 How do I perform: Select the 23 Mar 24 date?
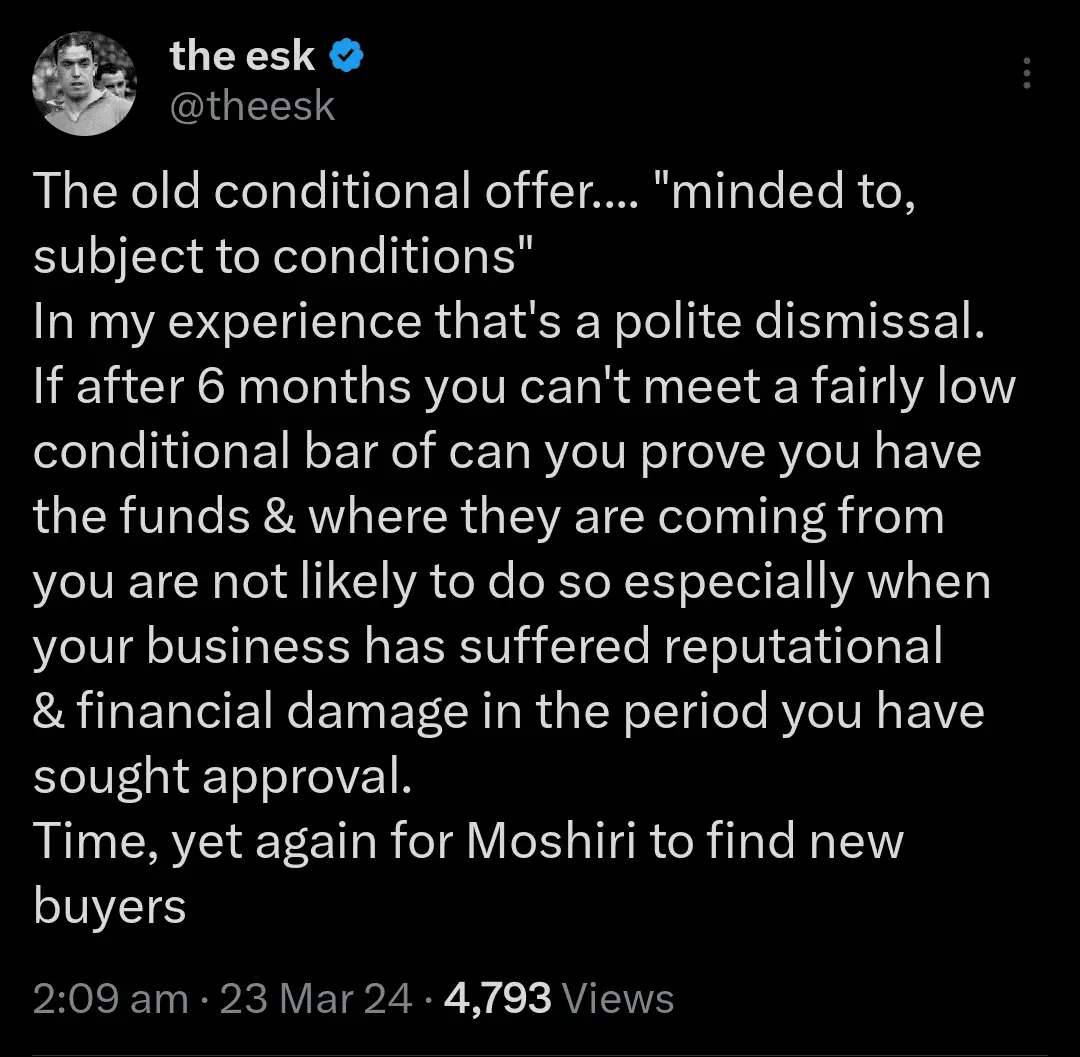click(315, 997)
